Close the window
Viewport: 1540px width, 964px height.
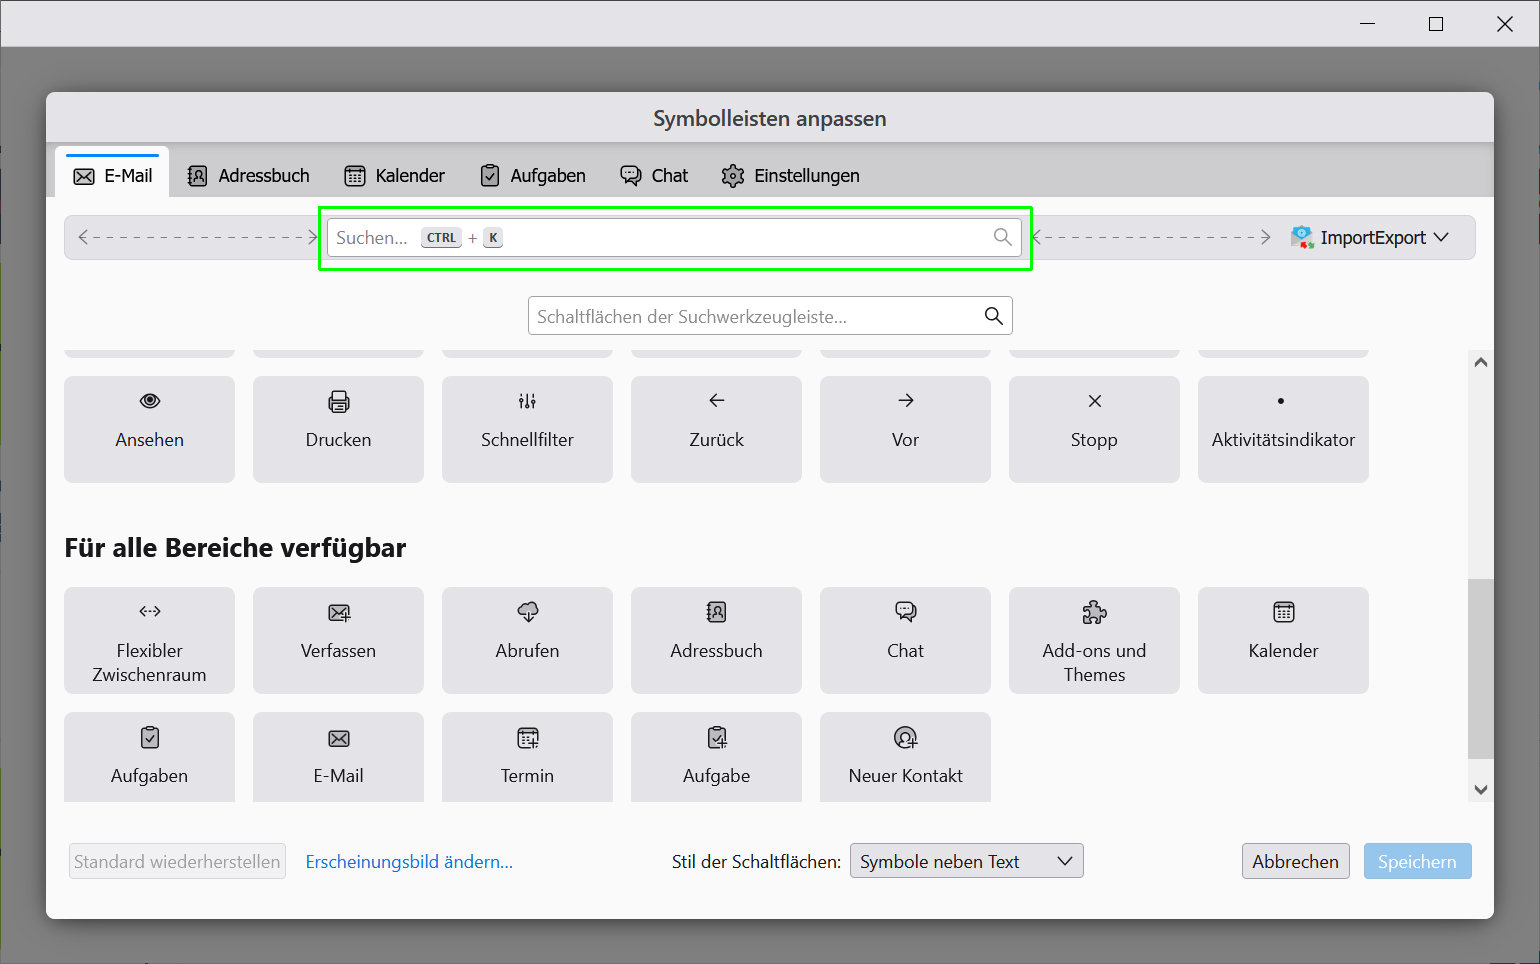[x=1505, y=24]
